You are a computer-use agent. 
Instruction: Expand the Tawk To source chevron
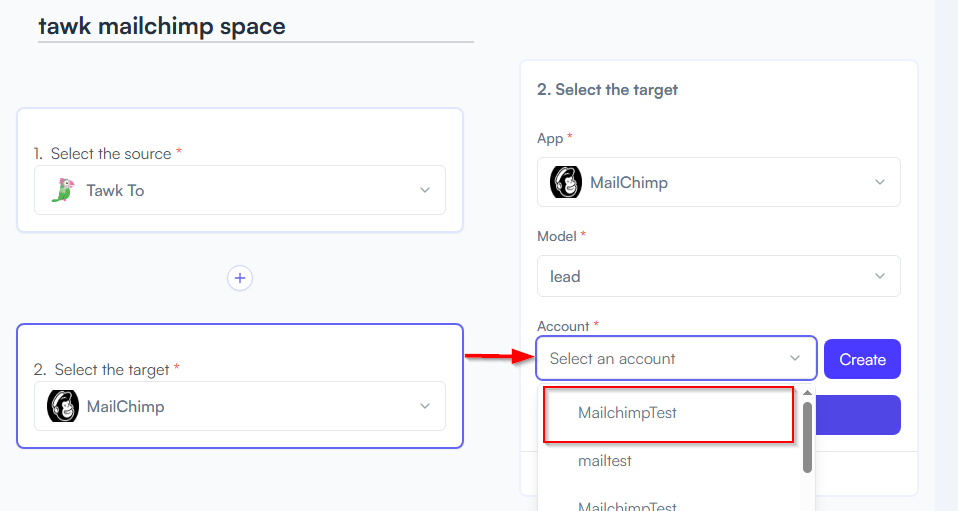(x=425, y=190)
